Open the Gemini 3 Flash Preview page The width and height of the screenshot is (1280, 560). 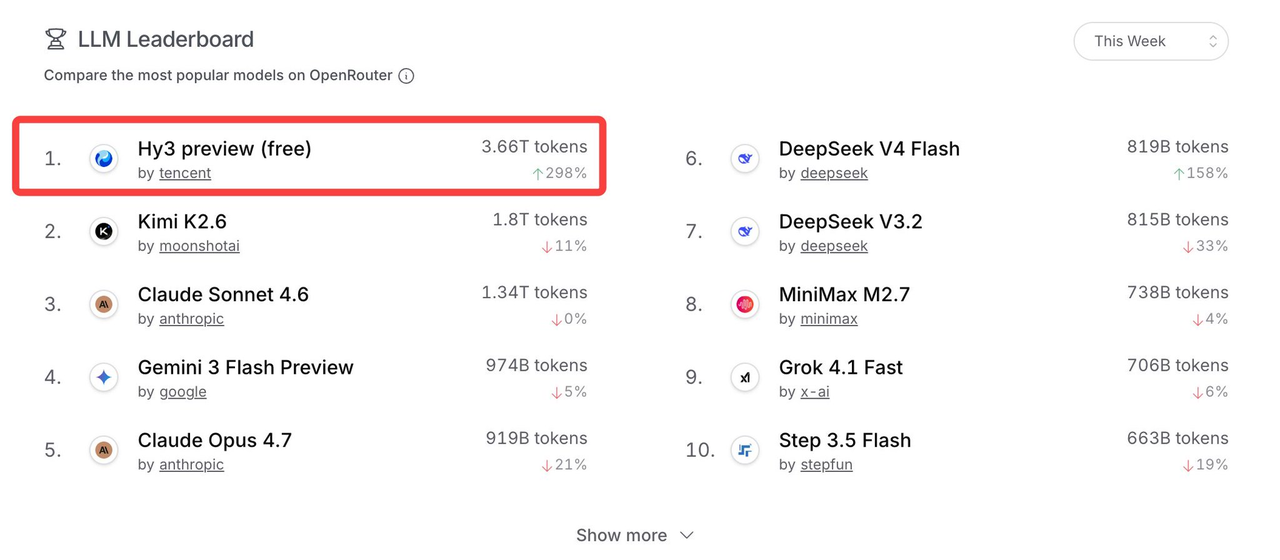246,368
